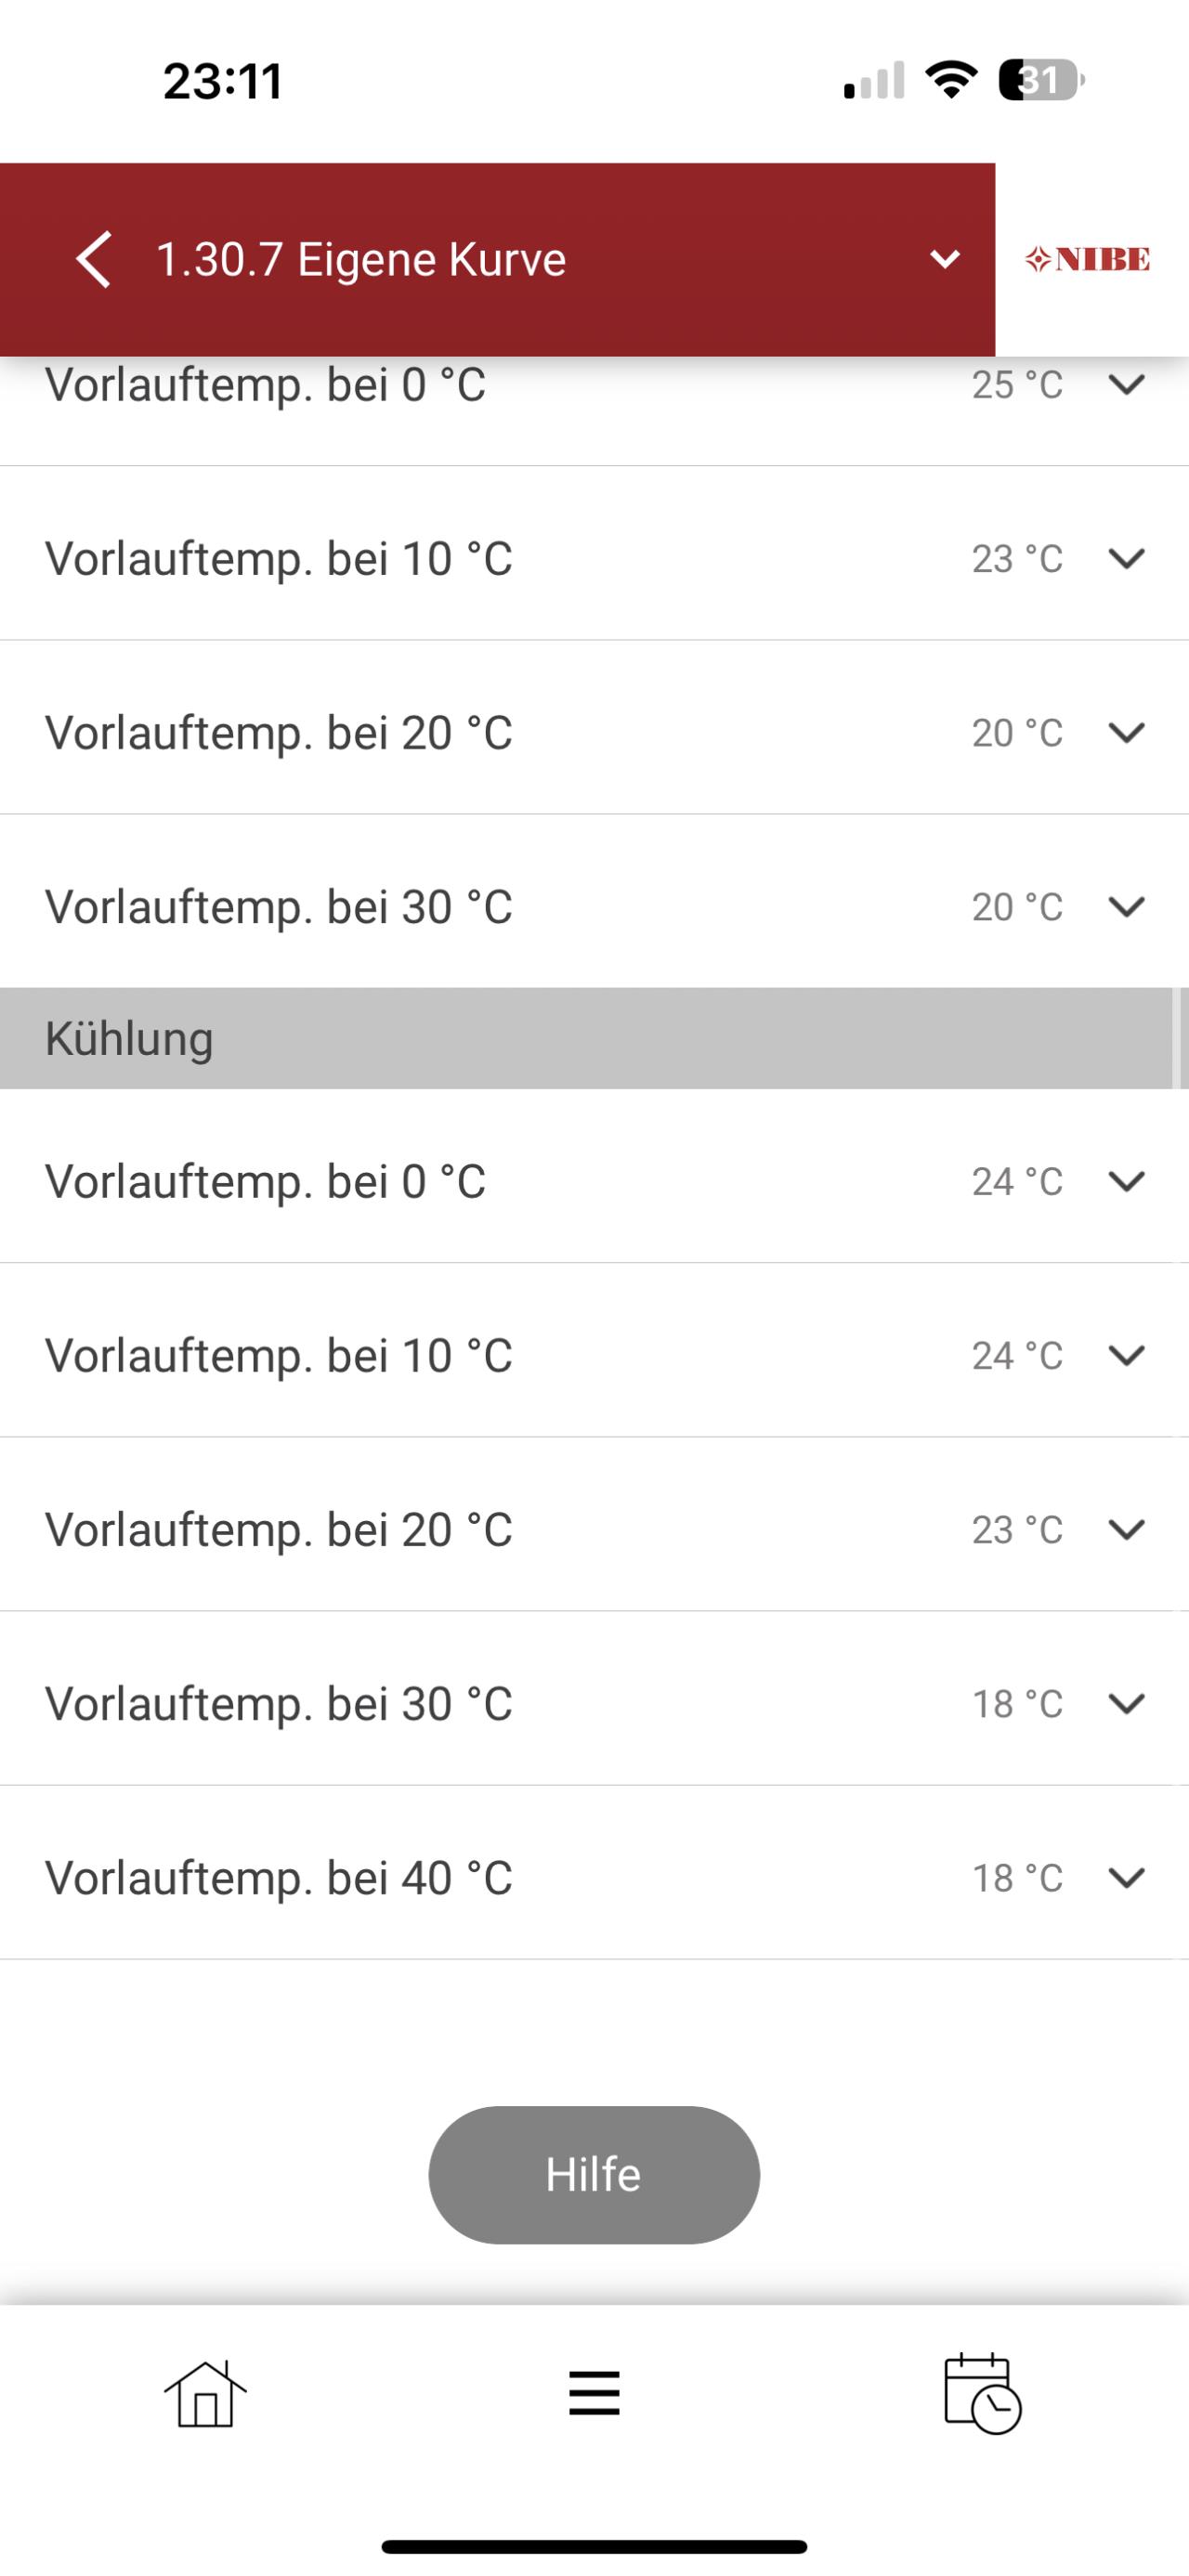Viewport: 1189px width, 2576px height.
Task: Open cooling Vorlauftemp. bei 0 °C chevron
Action: (x=1127, y=1181)
